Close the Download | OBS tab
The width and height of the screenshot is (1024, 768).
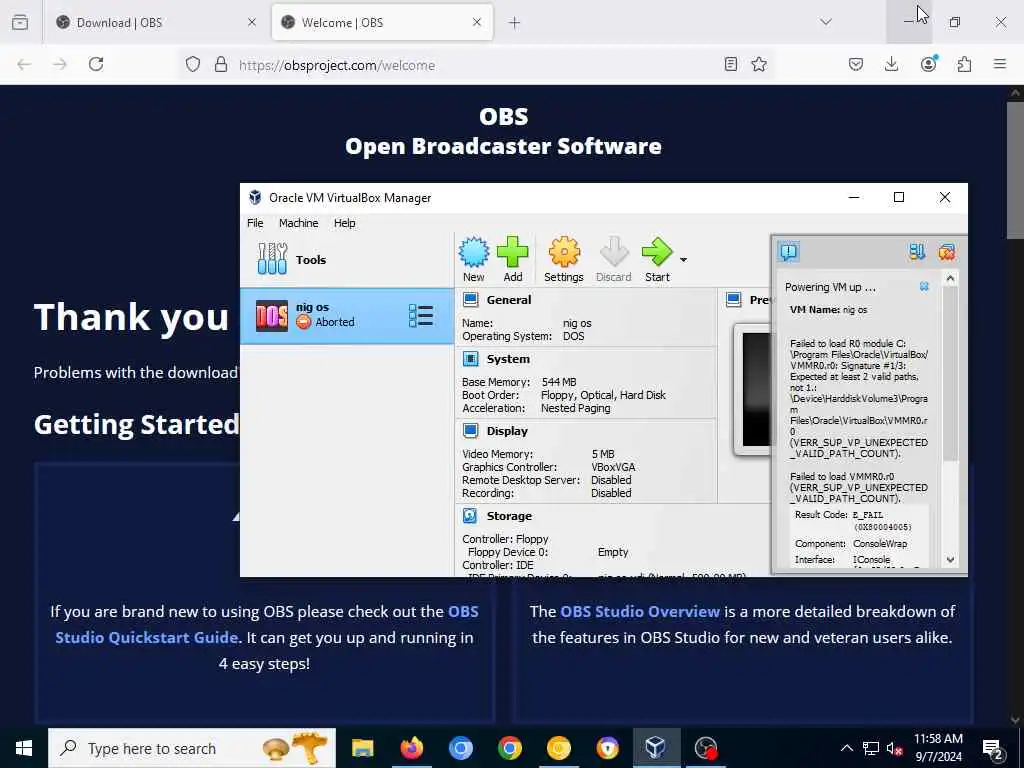point(252,22)
